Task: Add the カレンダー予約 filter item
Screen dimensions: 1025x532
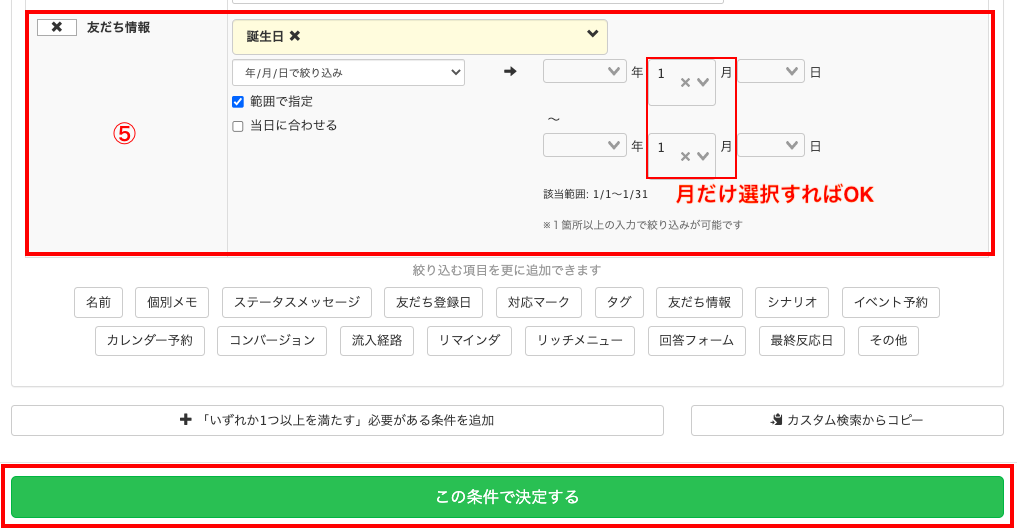Action: pos(150,341)
